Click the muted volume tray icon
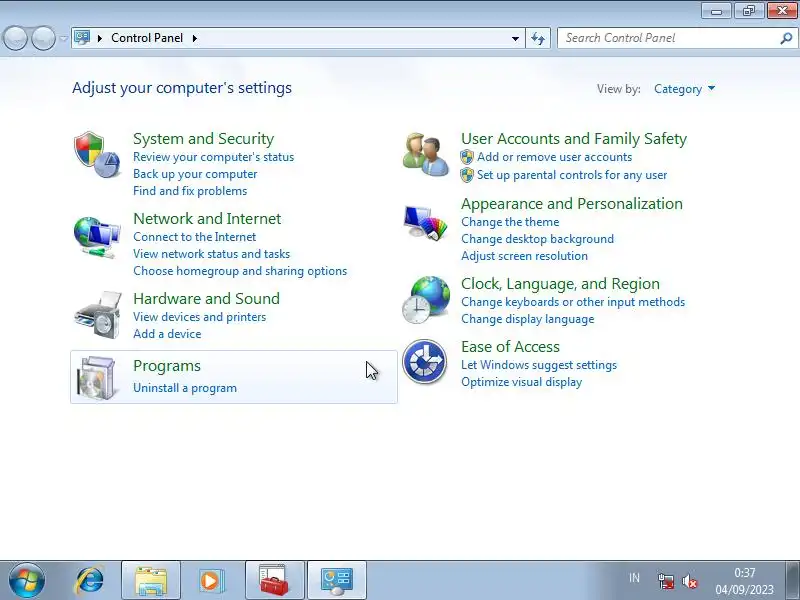Viewport: 800px width, 600px height. point(690,581)
